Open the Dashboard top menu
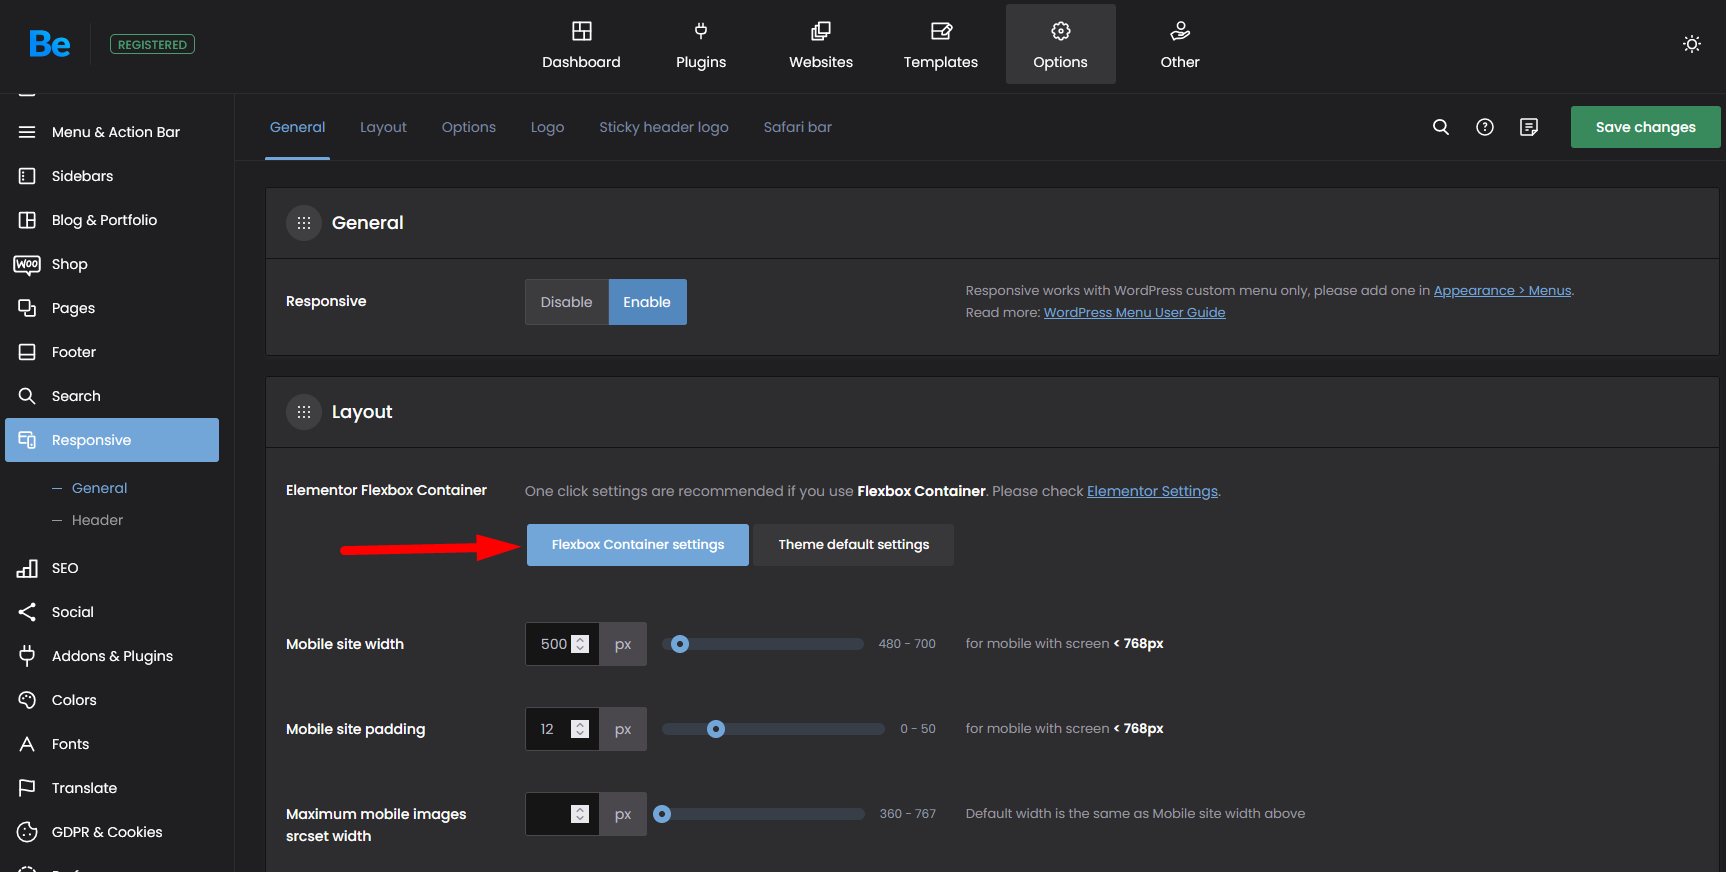Screen dimensions: 1726x872 coord(581,44)
